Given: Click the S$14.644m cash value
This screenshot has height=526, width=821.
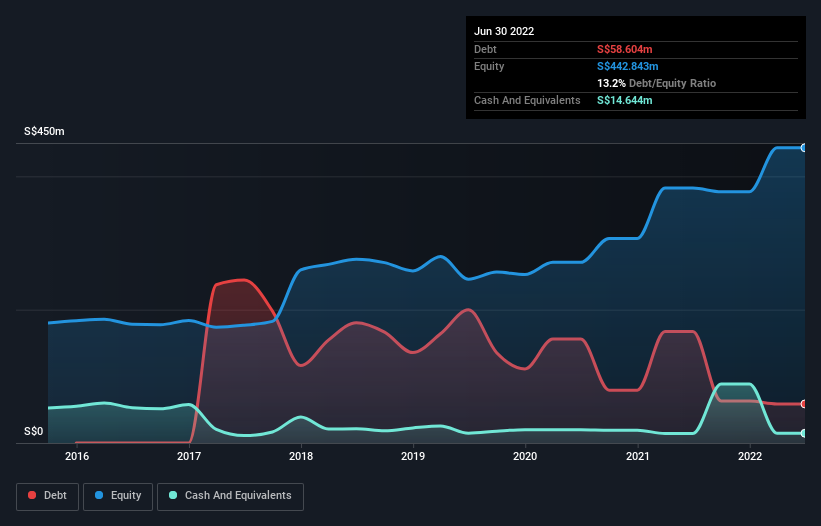Looking at the screenshot, I should [x=625, y=100].
